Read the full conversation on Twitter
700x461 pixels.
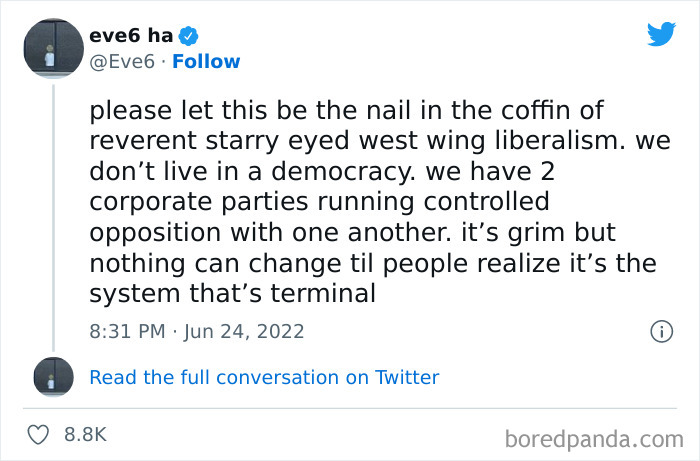click(264, 378)
